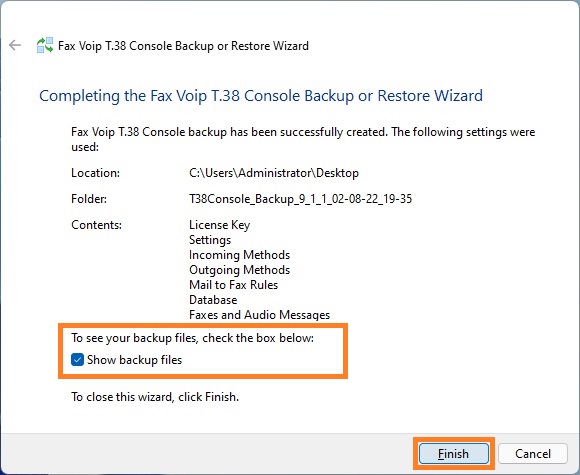This screenshot has height=475, width=580.
Task: Click Outgoing Methods in contents list
Action: (x=239, y=270)
